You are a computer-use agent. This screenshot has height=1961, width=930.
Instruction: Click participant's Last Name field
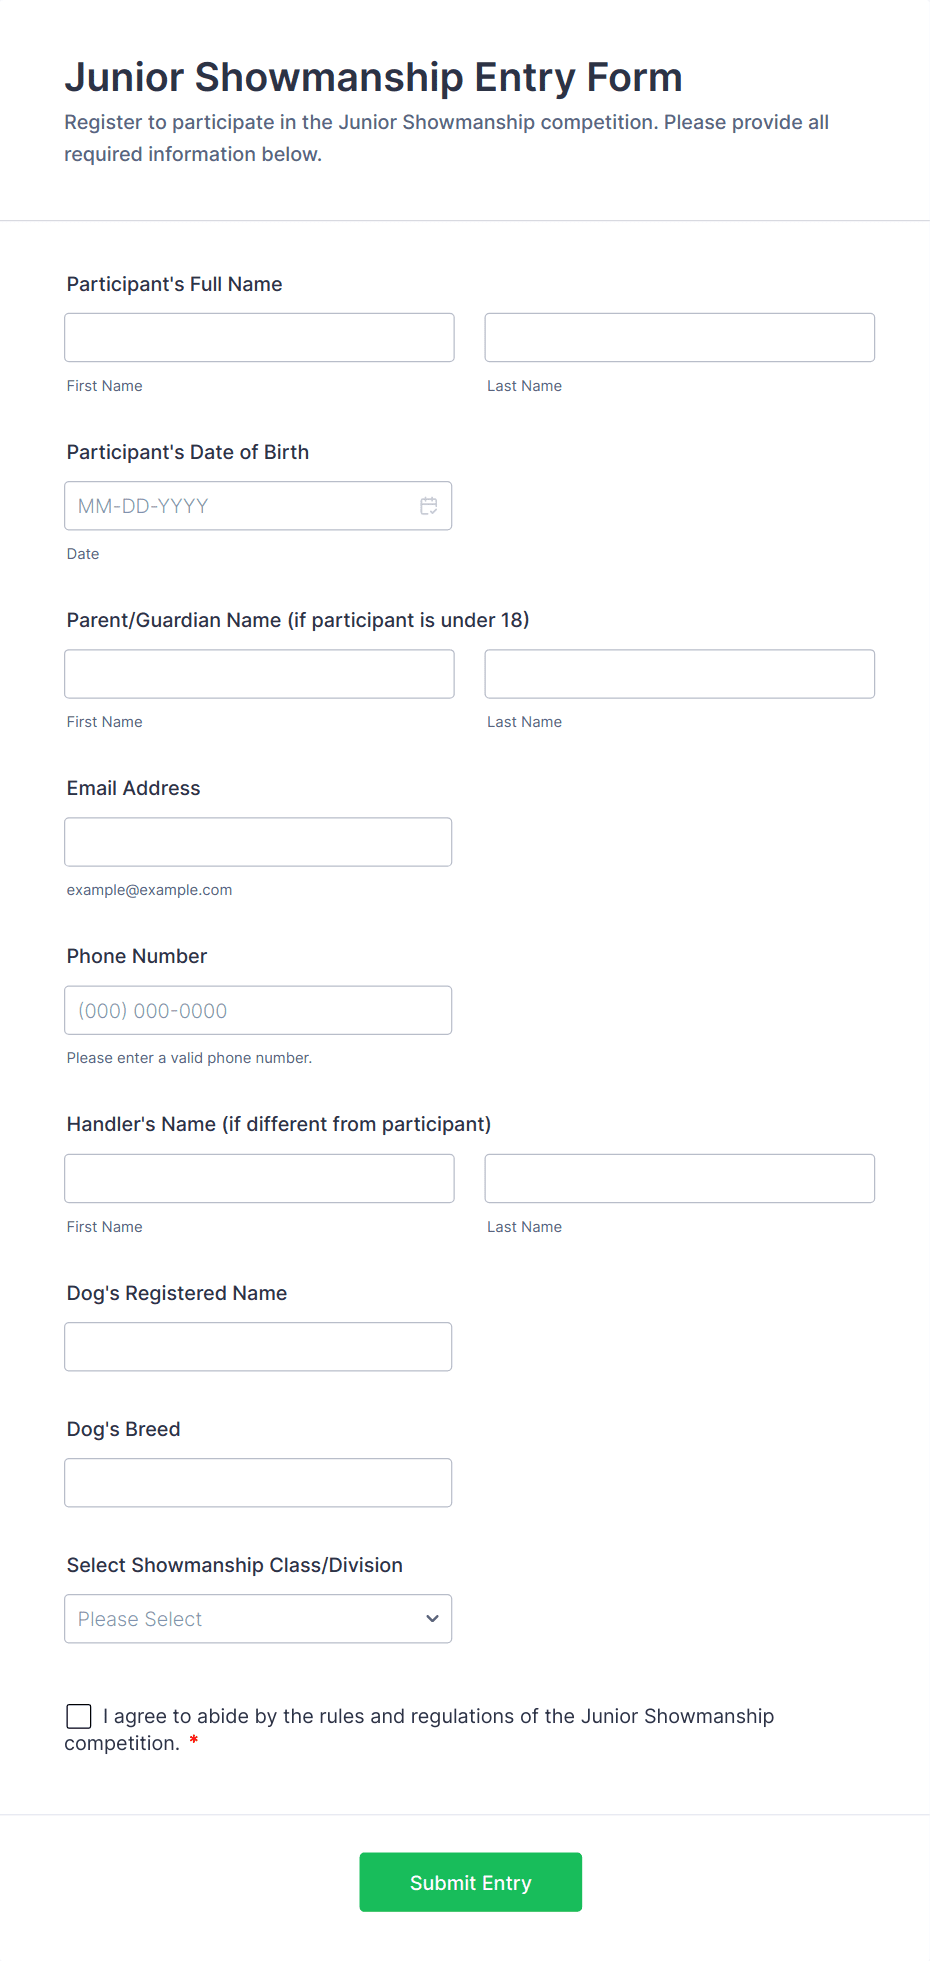[679, 338]
